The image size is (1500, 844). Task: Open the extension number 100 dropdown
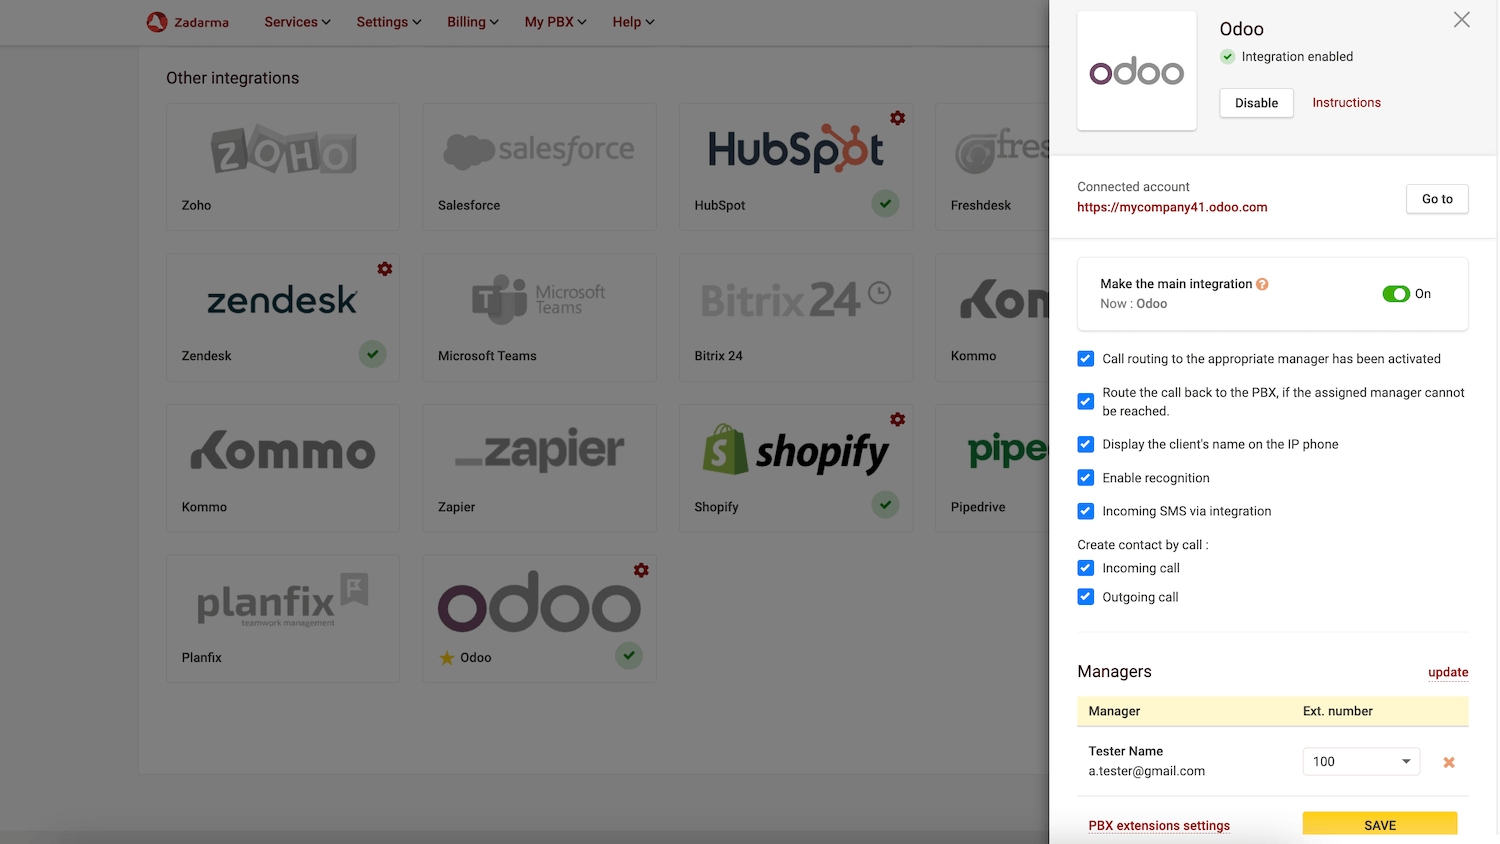tap(1360, 762)
